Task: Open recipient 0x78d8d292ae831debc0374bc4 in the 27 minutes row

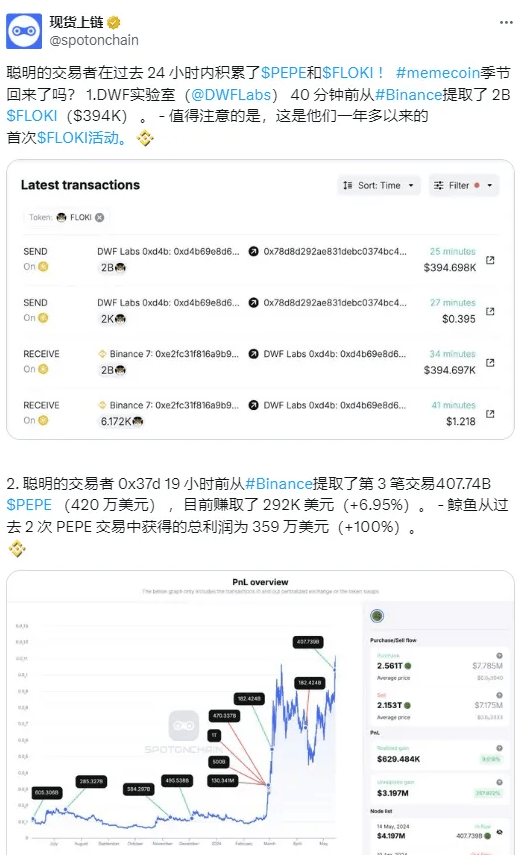Action: tap(335, 303)
